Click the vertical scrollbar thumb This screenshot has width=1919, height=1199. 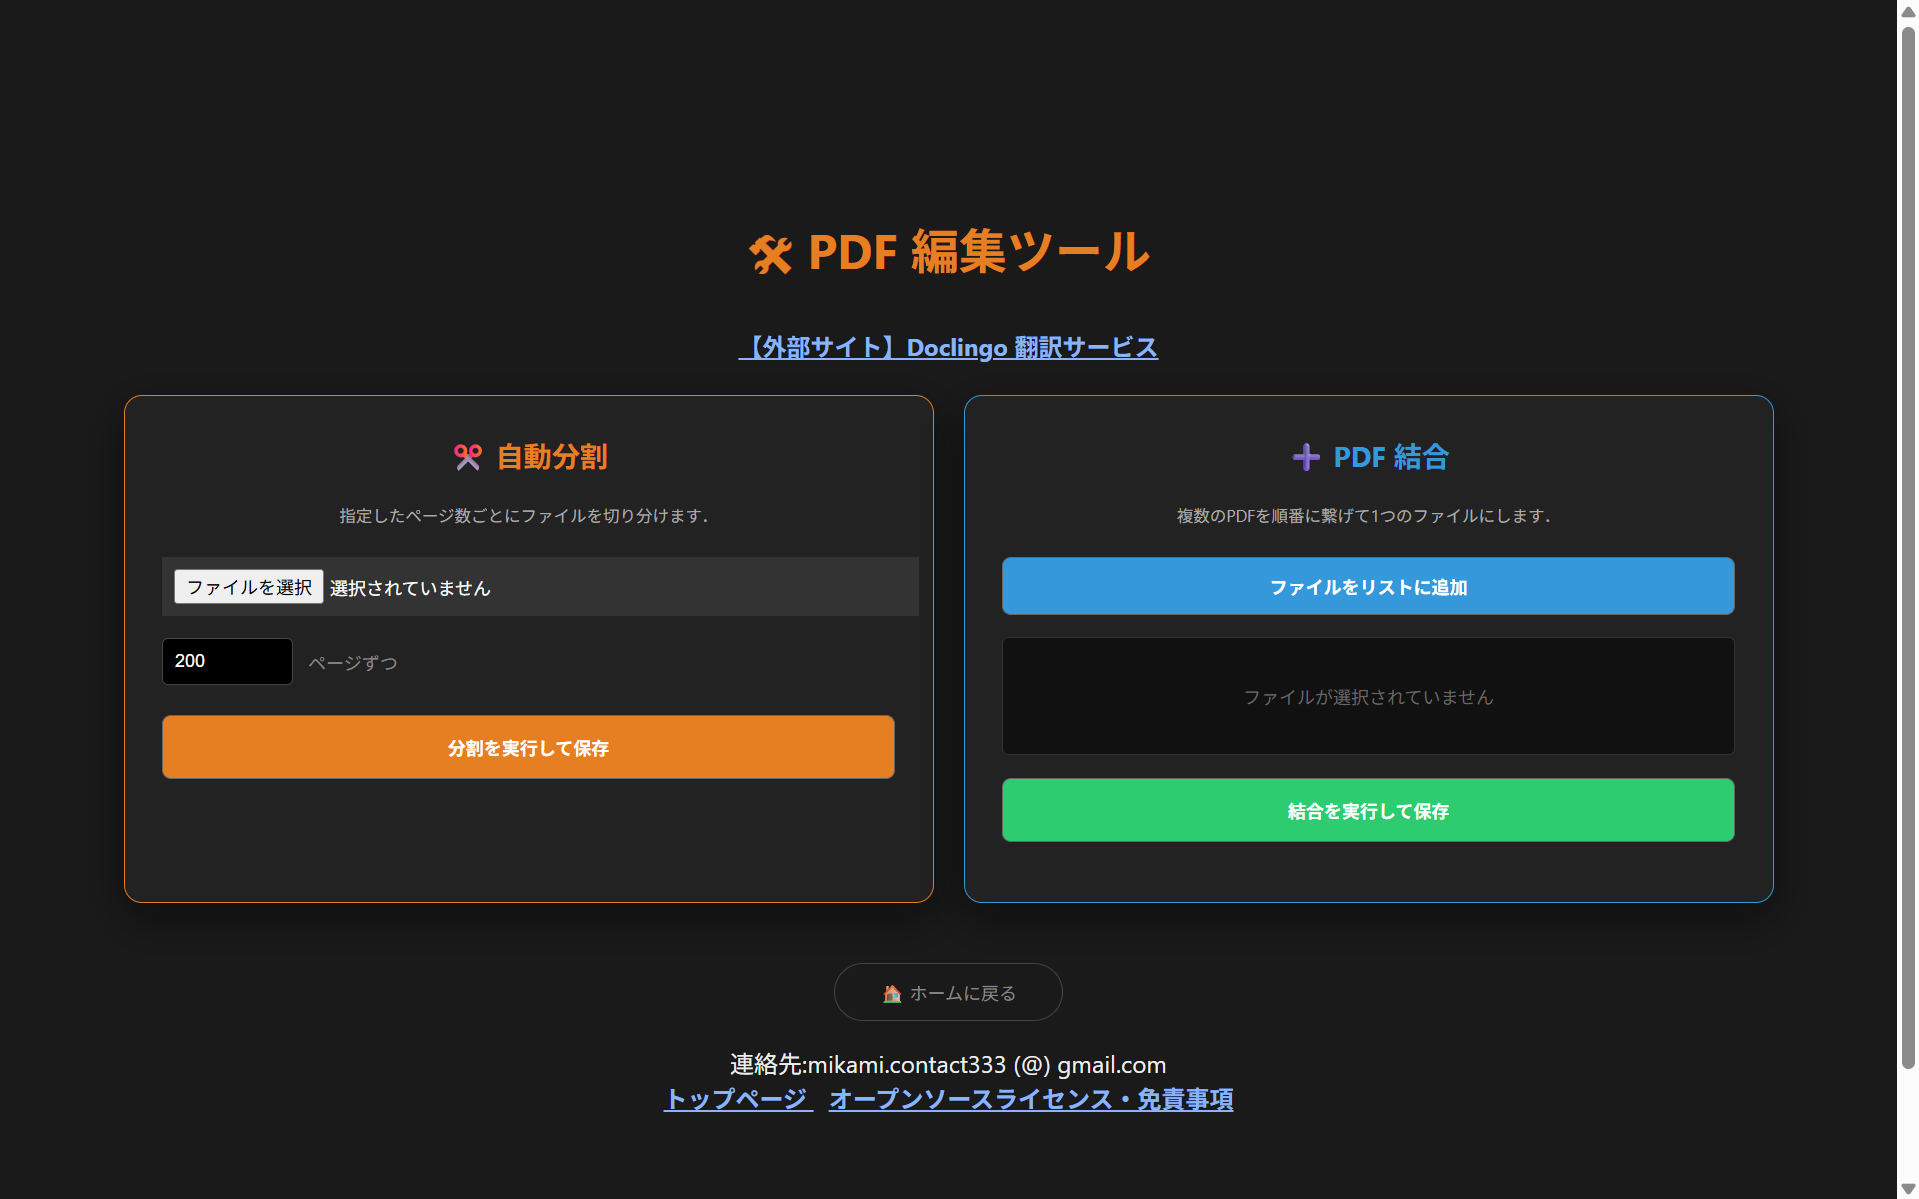[1908, 548]
